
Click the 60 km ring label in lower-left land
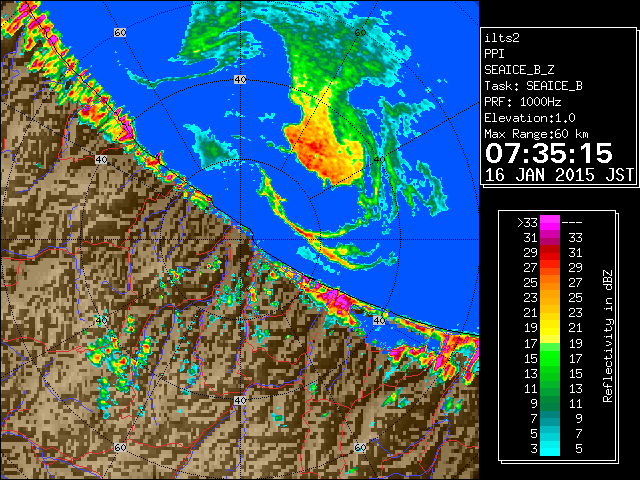pos(120,447)
